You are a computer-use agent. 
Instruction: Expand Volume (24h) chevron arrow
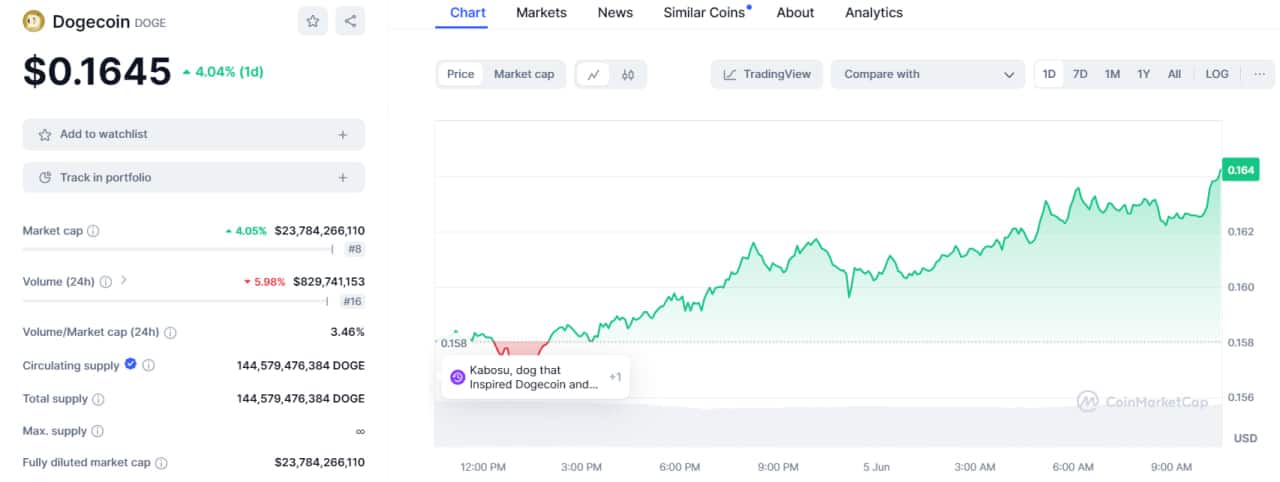coord(124,281)
